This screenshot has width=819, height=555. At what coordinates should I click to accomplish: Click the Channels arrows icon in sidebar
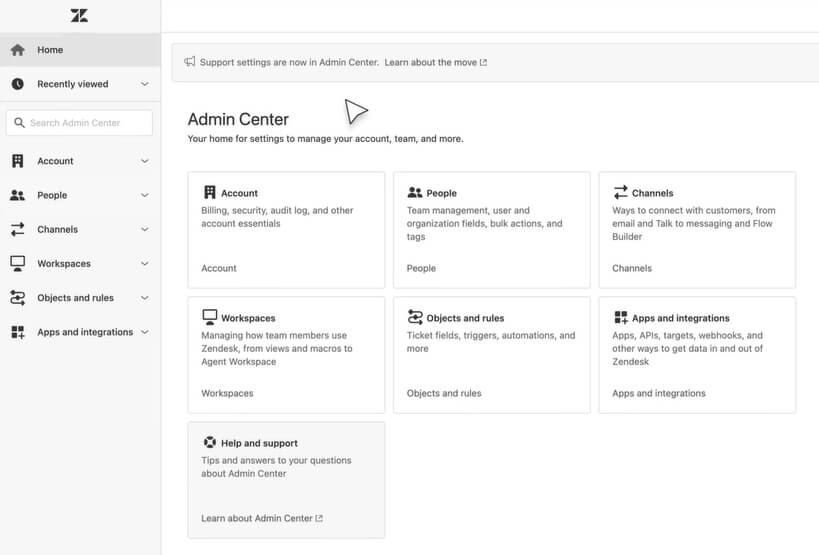[x=17, y=229]
